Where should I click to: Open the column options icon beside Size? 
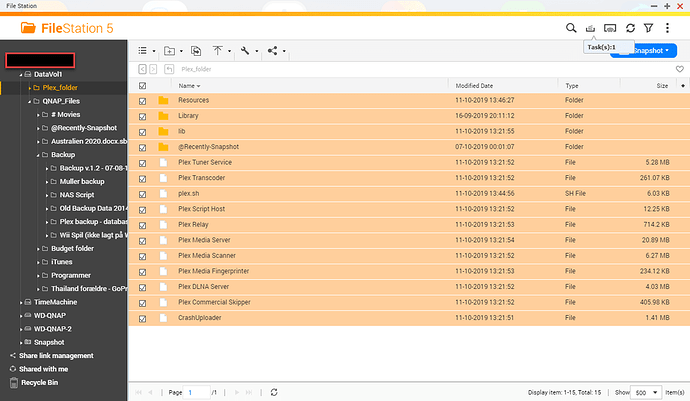[683, 86]
